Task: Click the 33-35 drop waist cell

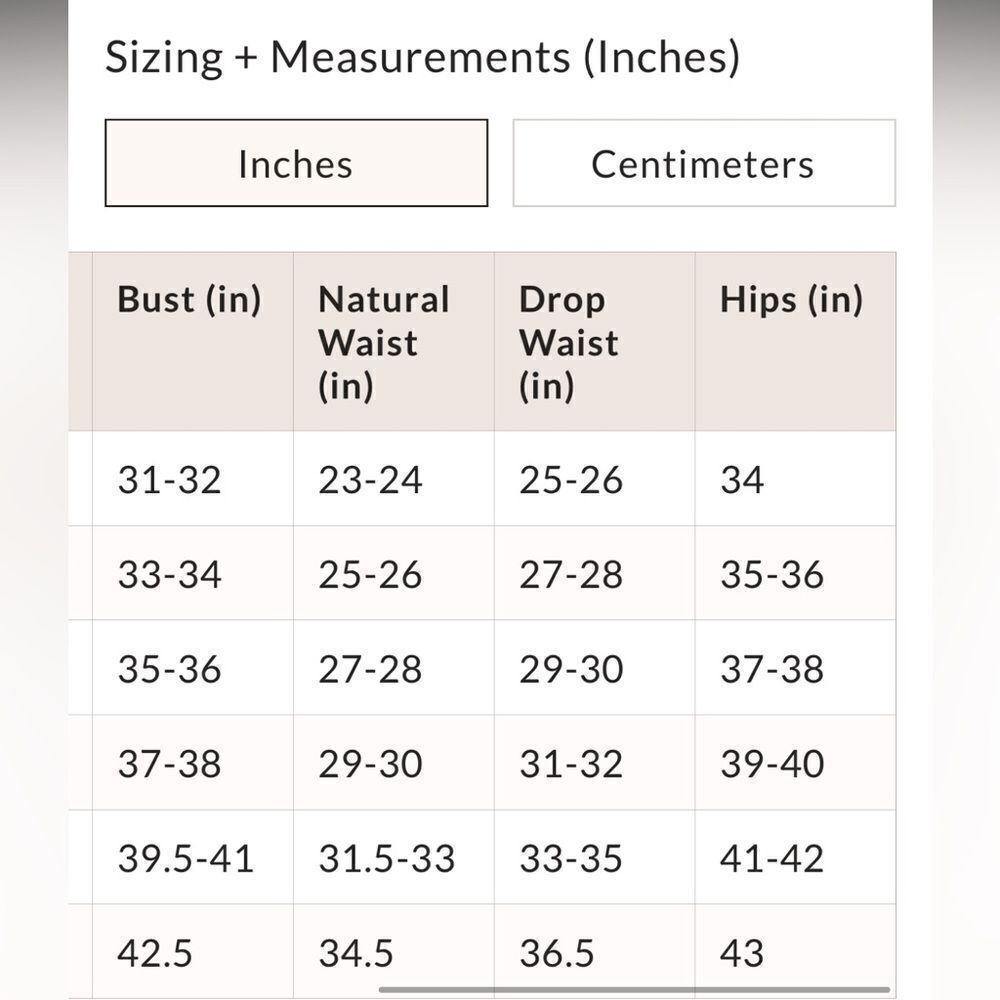Action: (x=571, y=858)
